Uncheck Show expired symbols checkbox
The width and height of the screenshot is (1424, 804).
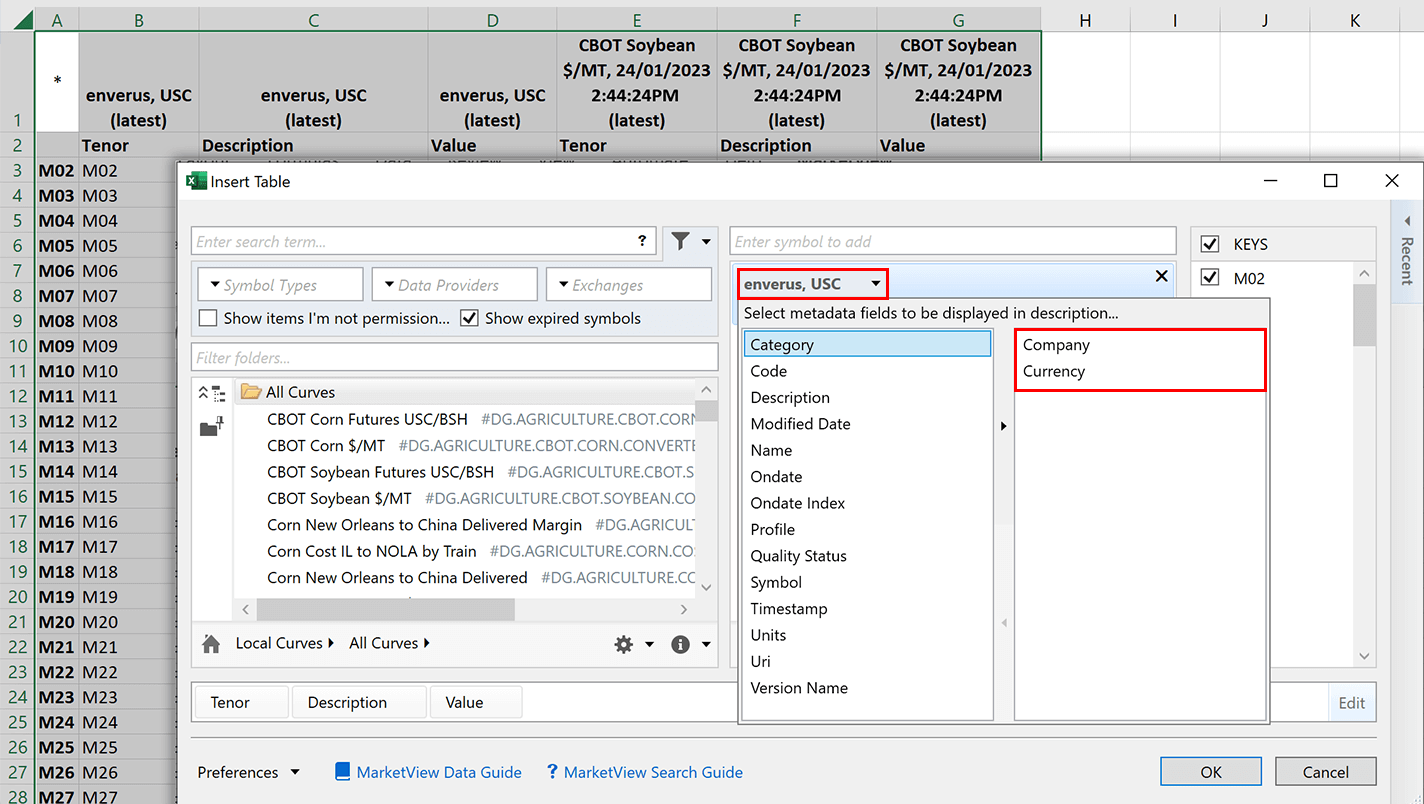click(x=469, y=318)
